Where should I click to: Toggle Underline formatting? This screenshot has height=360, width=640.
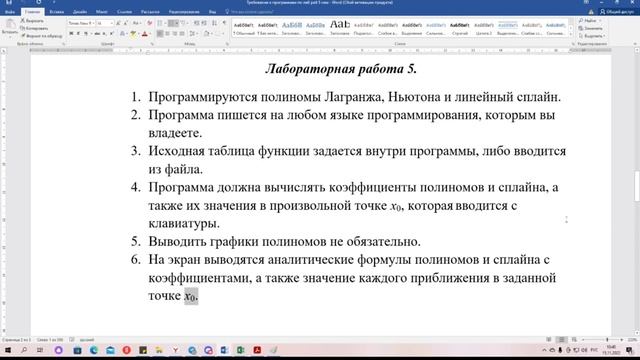click(x=86, y=34)
